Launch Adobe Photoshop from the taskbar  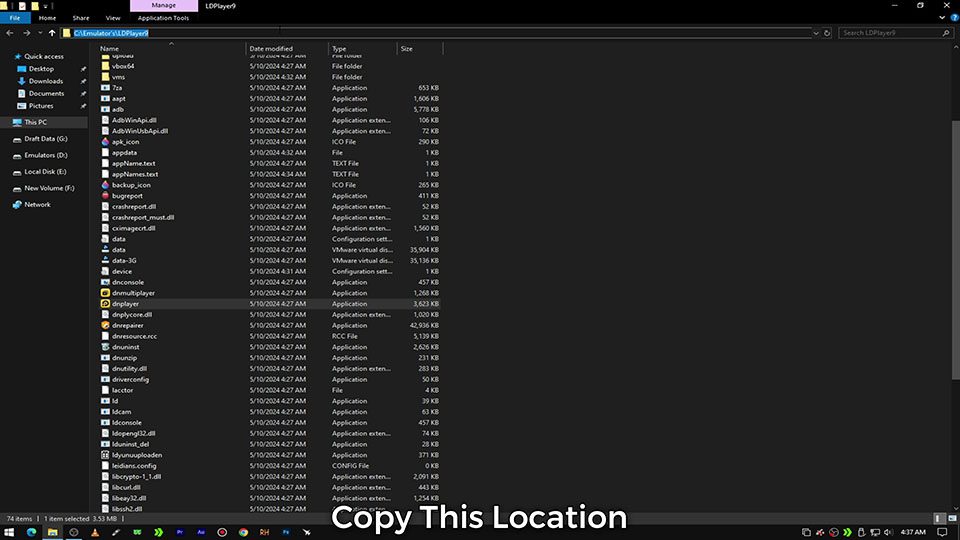coord(285,533)
